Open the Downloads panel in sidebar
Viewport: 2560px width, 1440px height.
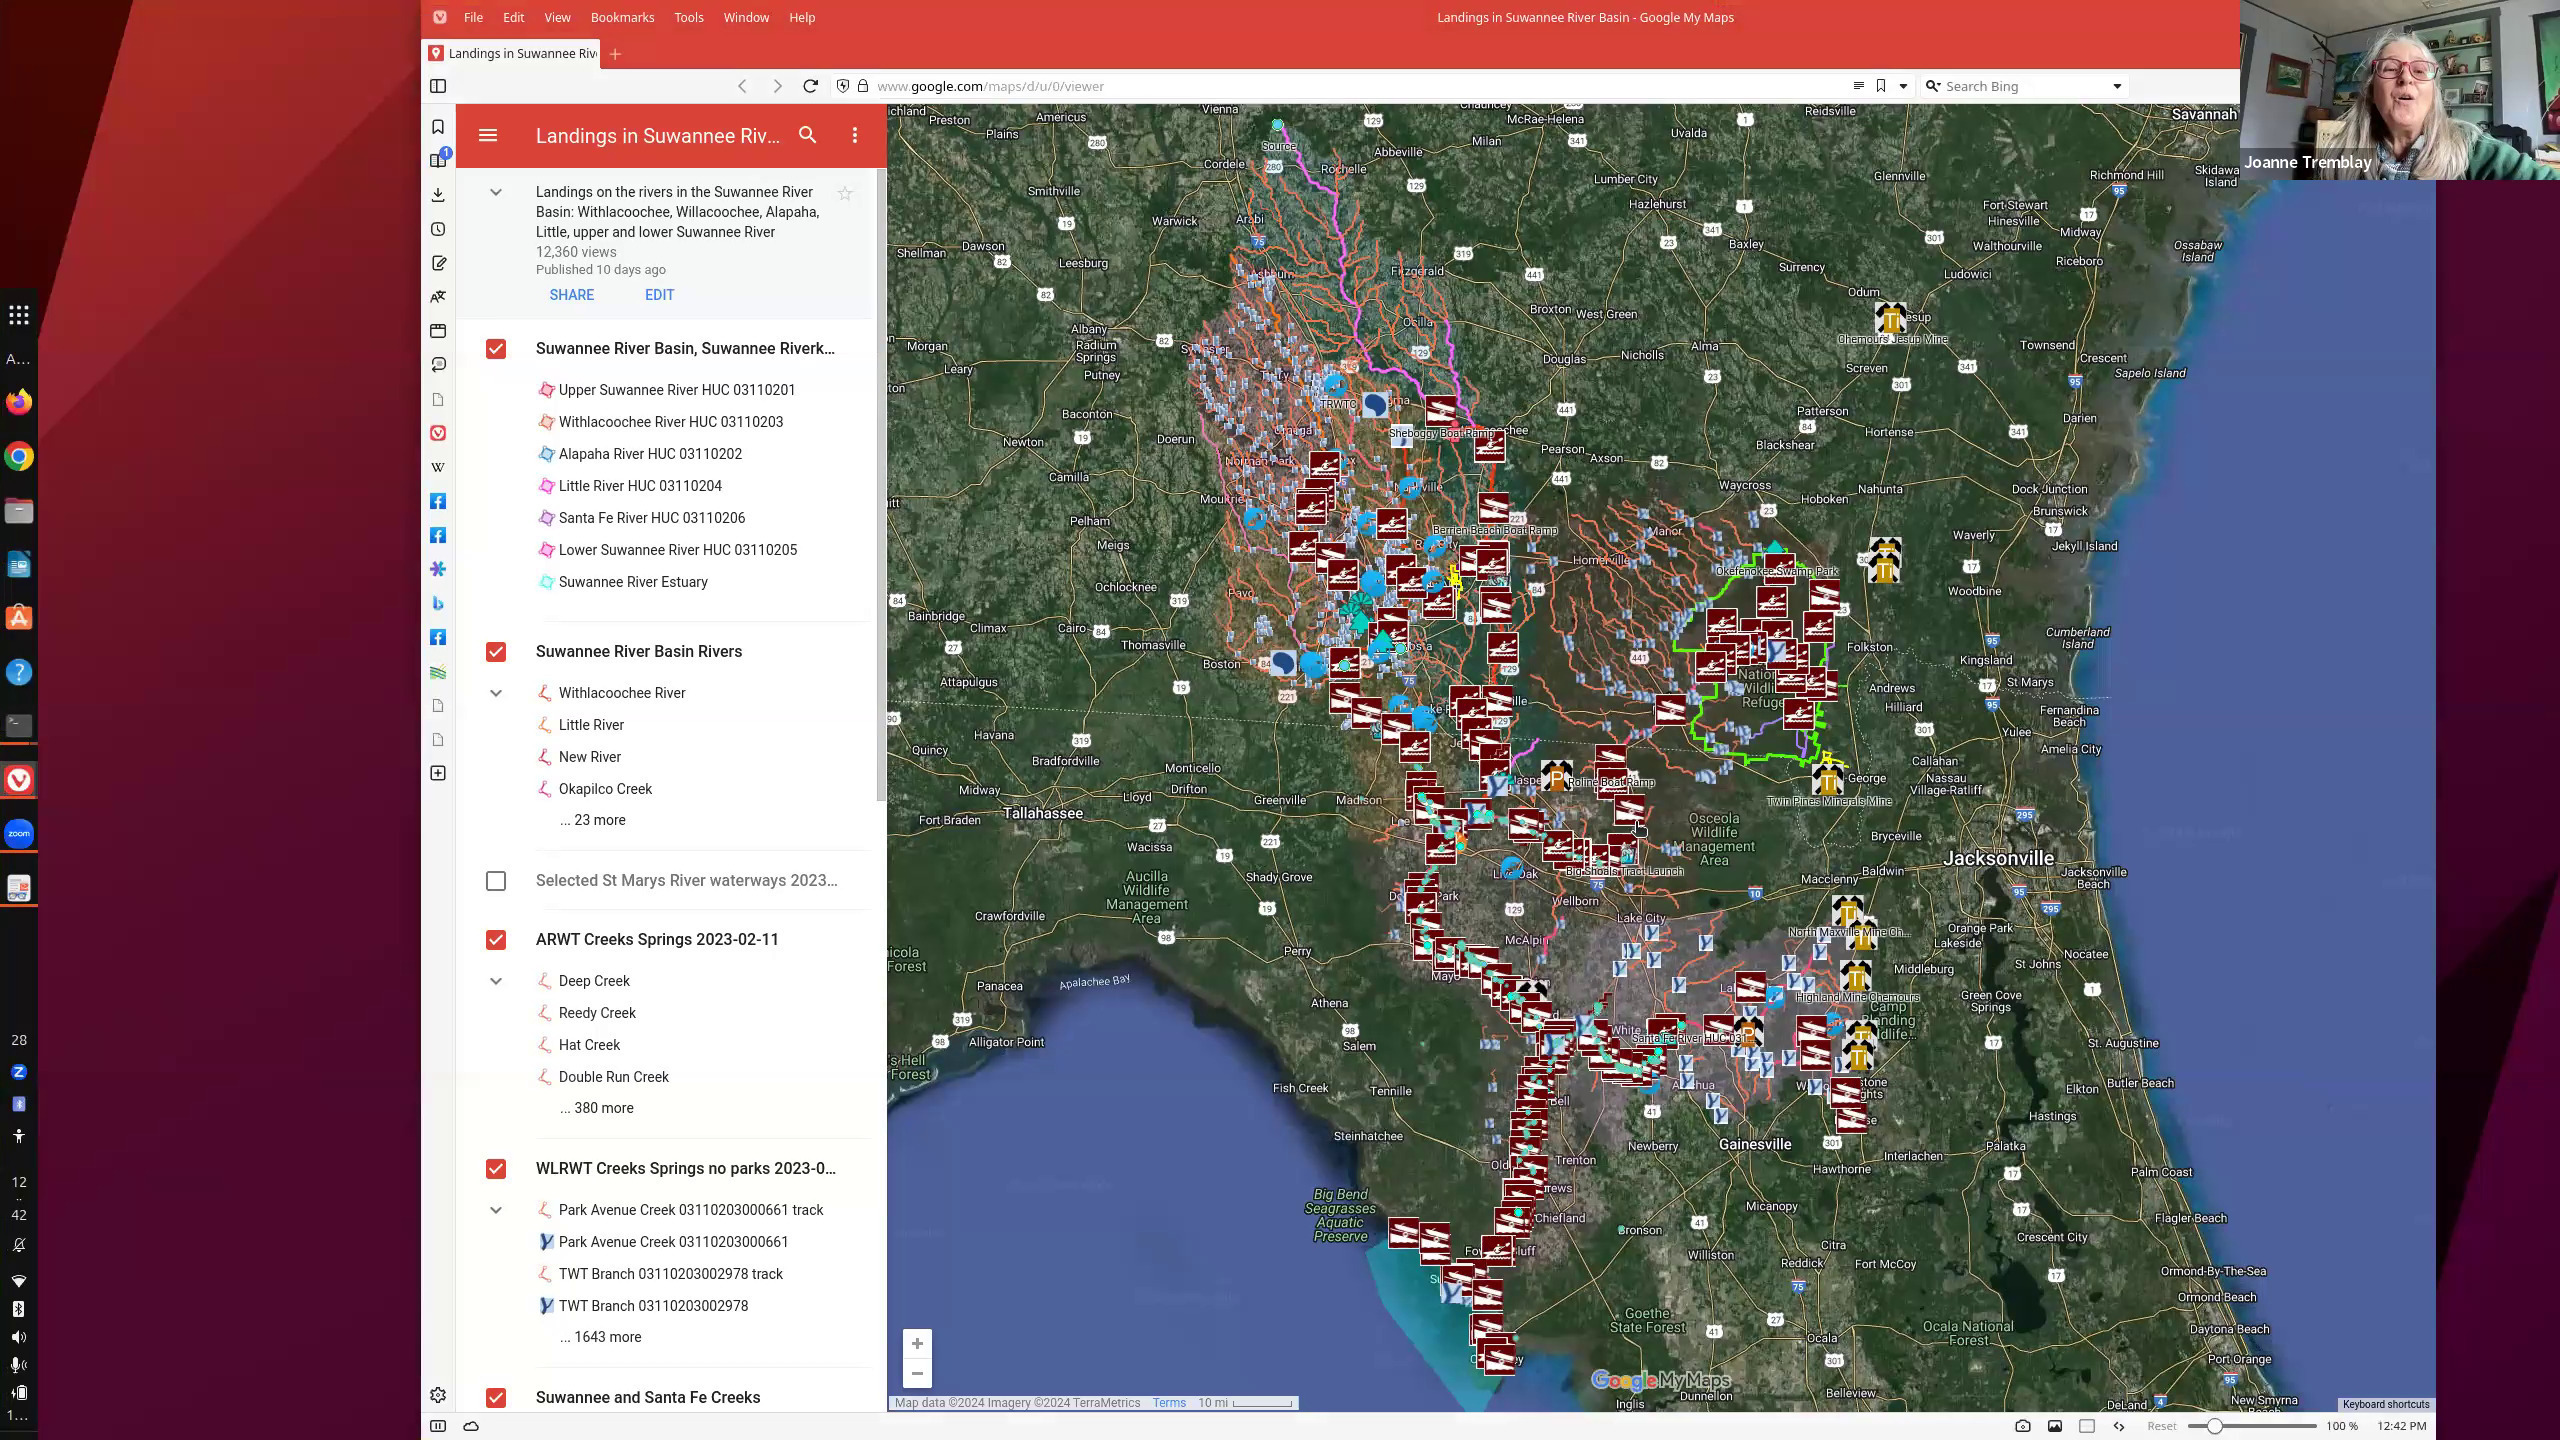tap(438, 195)
